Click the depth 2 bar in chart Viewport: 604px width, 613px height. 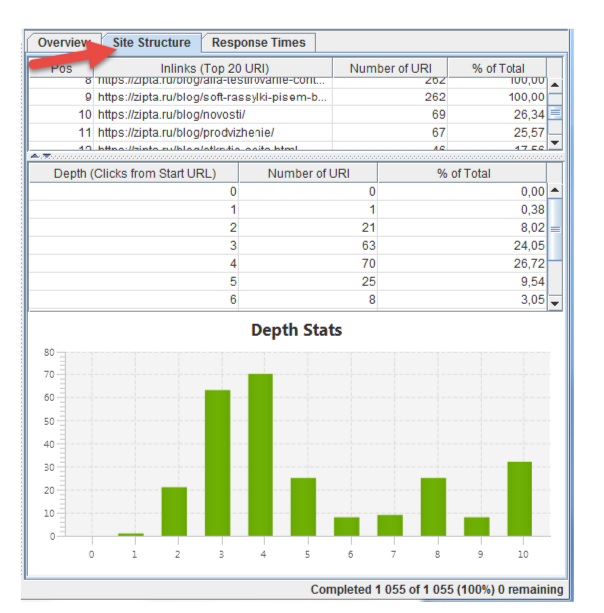point(174,512)
